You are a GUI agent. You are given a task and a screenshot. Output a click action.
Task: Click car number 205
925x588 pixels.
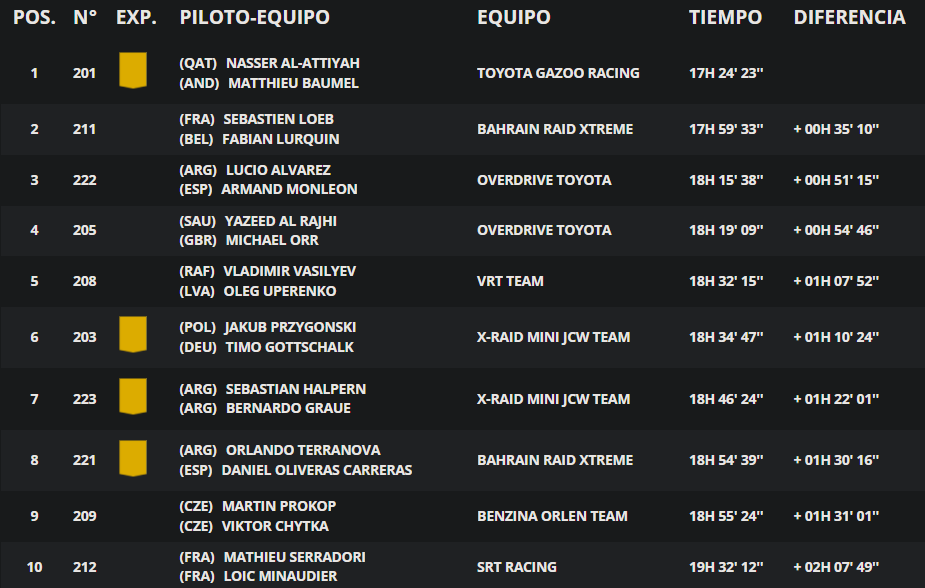(x=84, y=230)
